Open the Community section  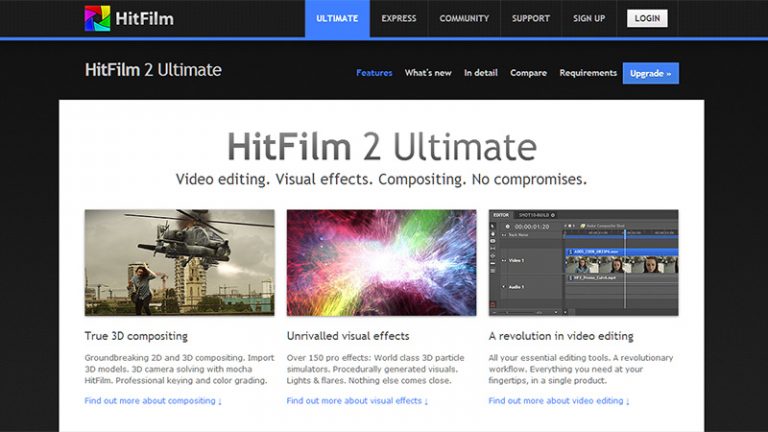464,18
